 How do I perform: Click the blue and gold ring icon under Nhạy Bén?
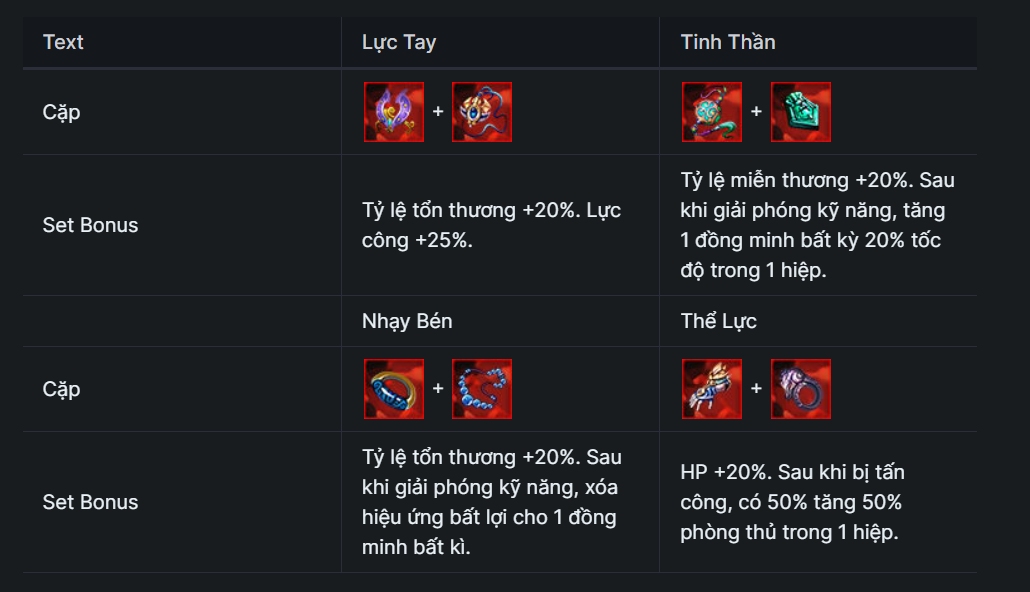click(x=393, y=389)
